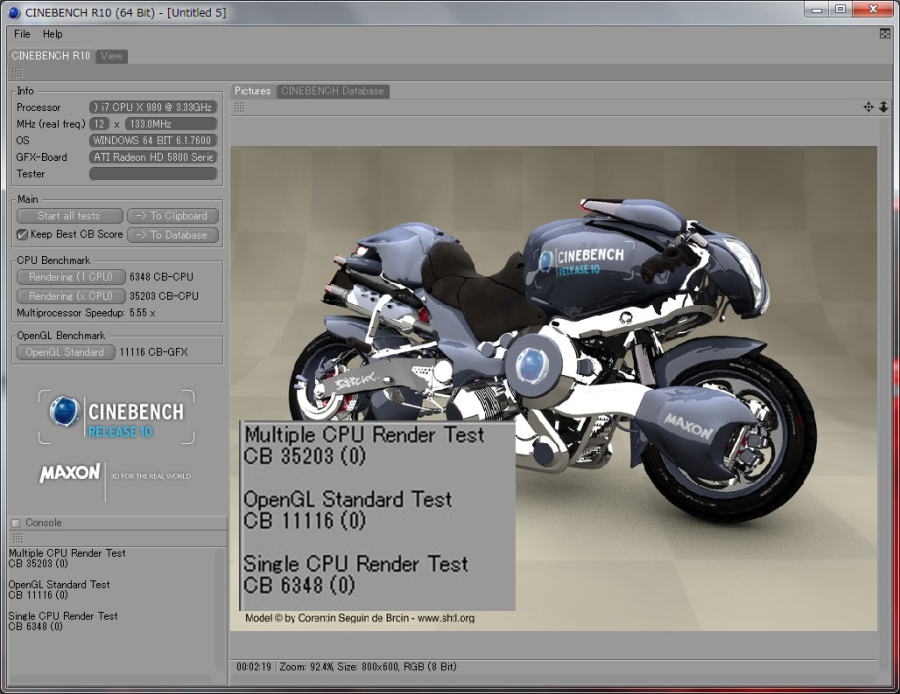This screenshot has height=694, width=900.
Task: Run the Rendering (x CPU) benchmark
Action: pos(71,296)
